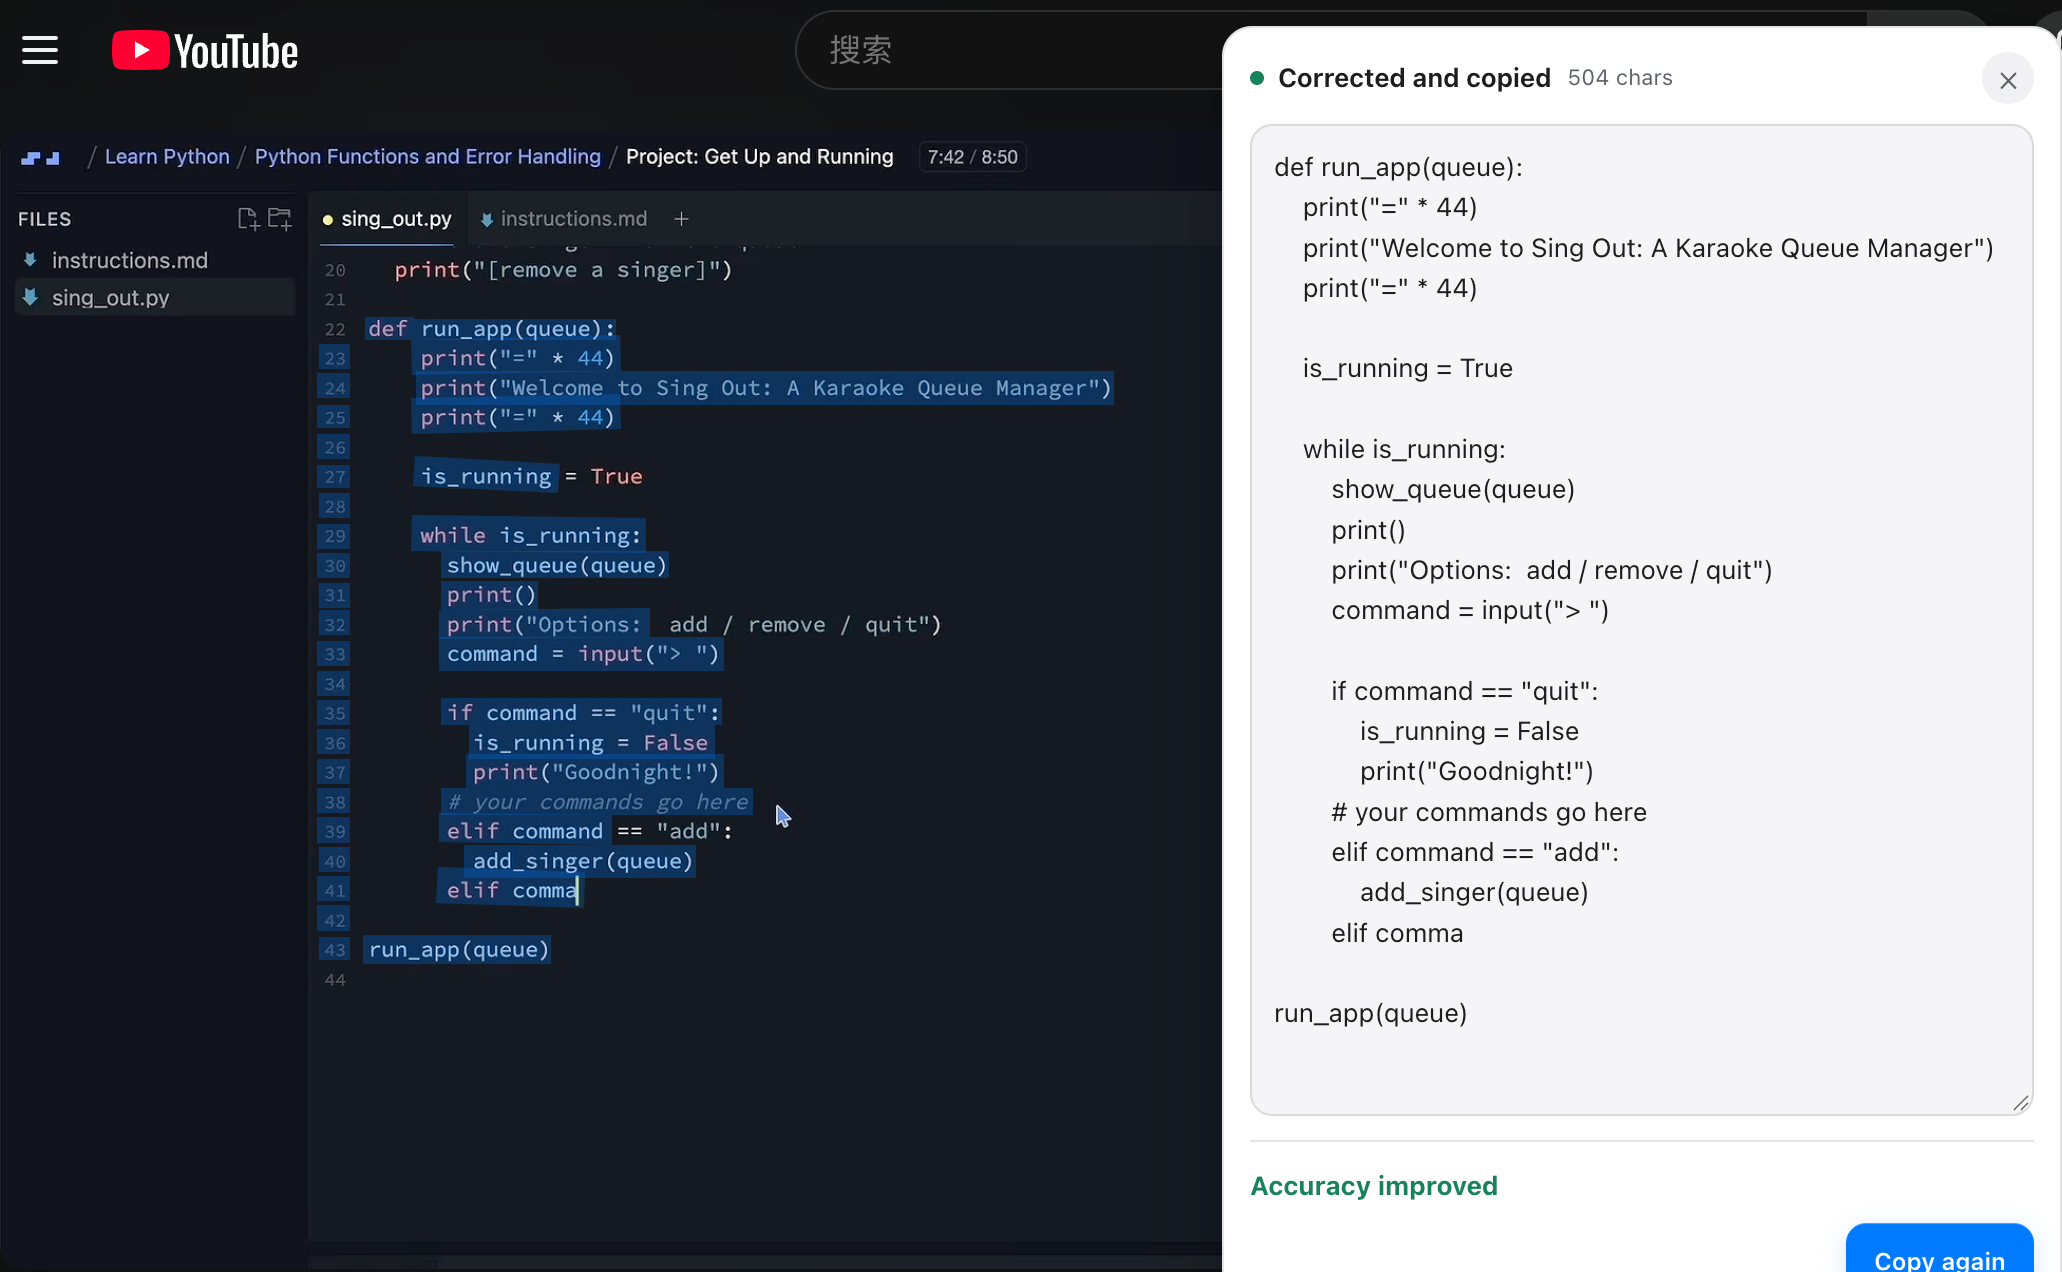Click the Welcome to Sing Out print line in editor
Viewport: 2062px width, 1272px height.
click(765, 388)
